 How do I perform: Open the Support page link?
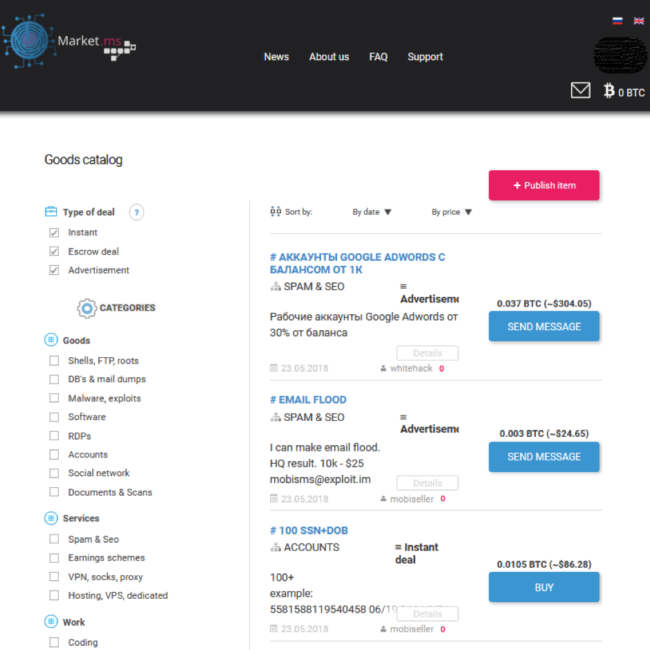click(425, 57)
